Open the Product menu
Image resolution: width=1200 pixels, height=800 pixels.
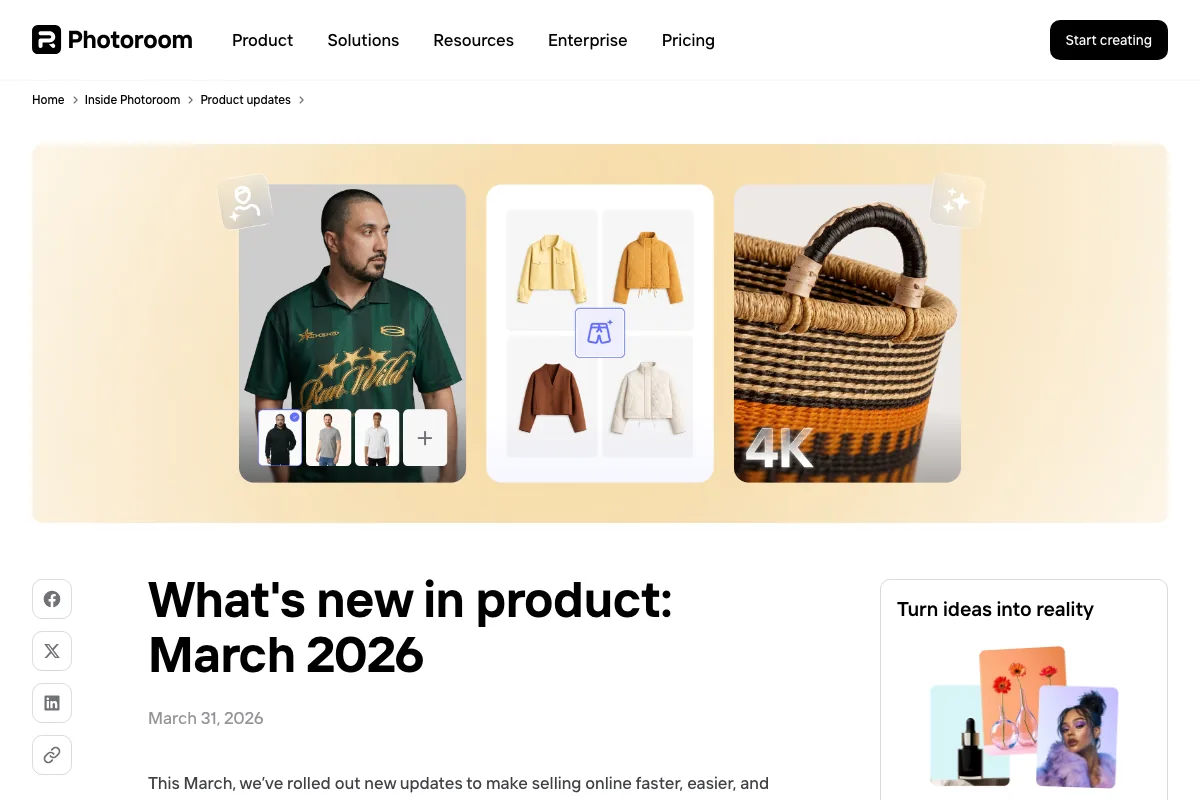coord(262,40)
